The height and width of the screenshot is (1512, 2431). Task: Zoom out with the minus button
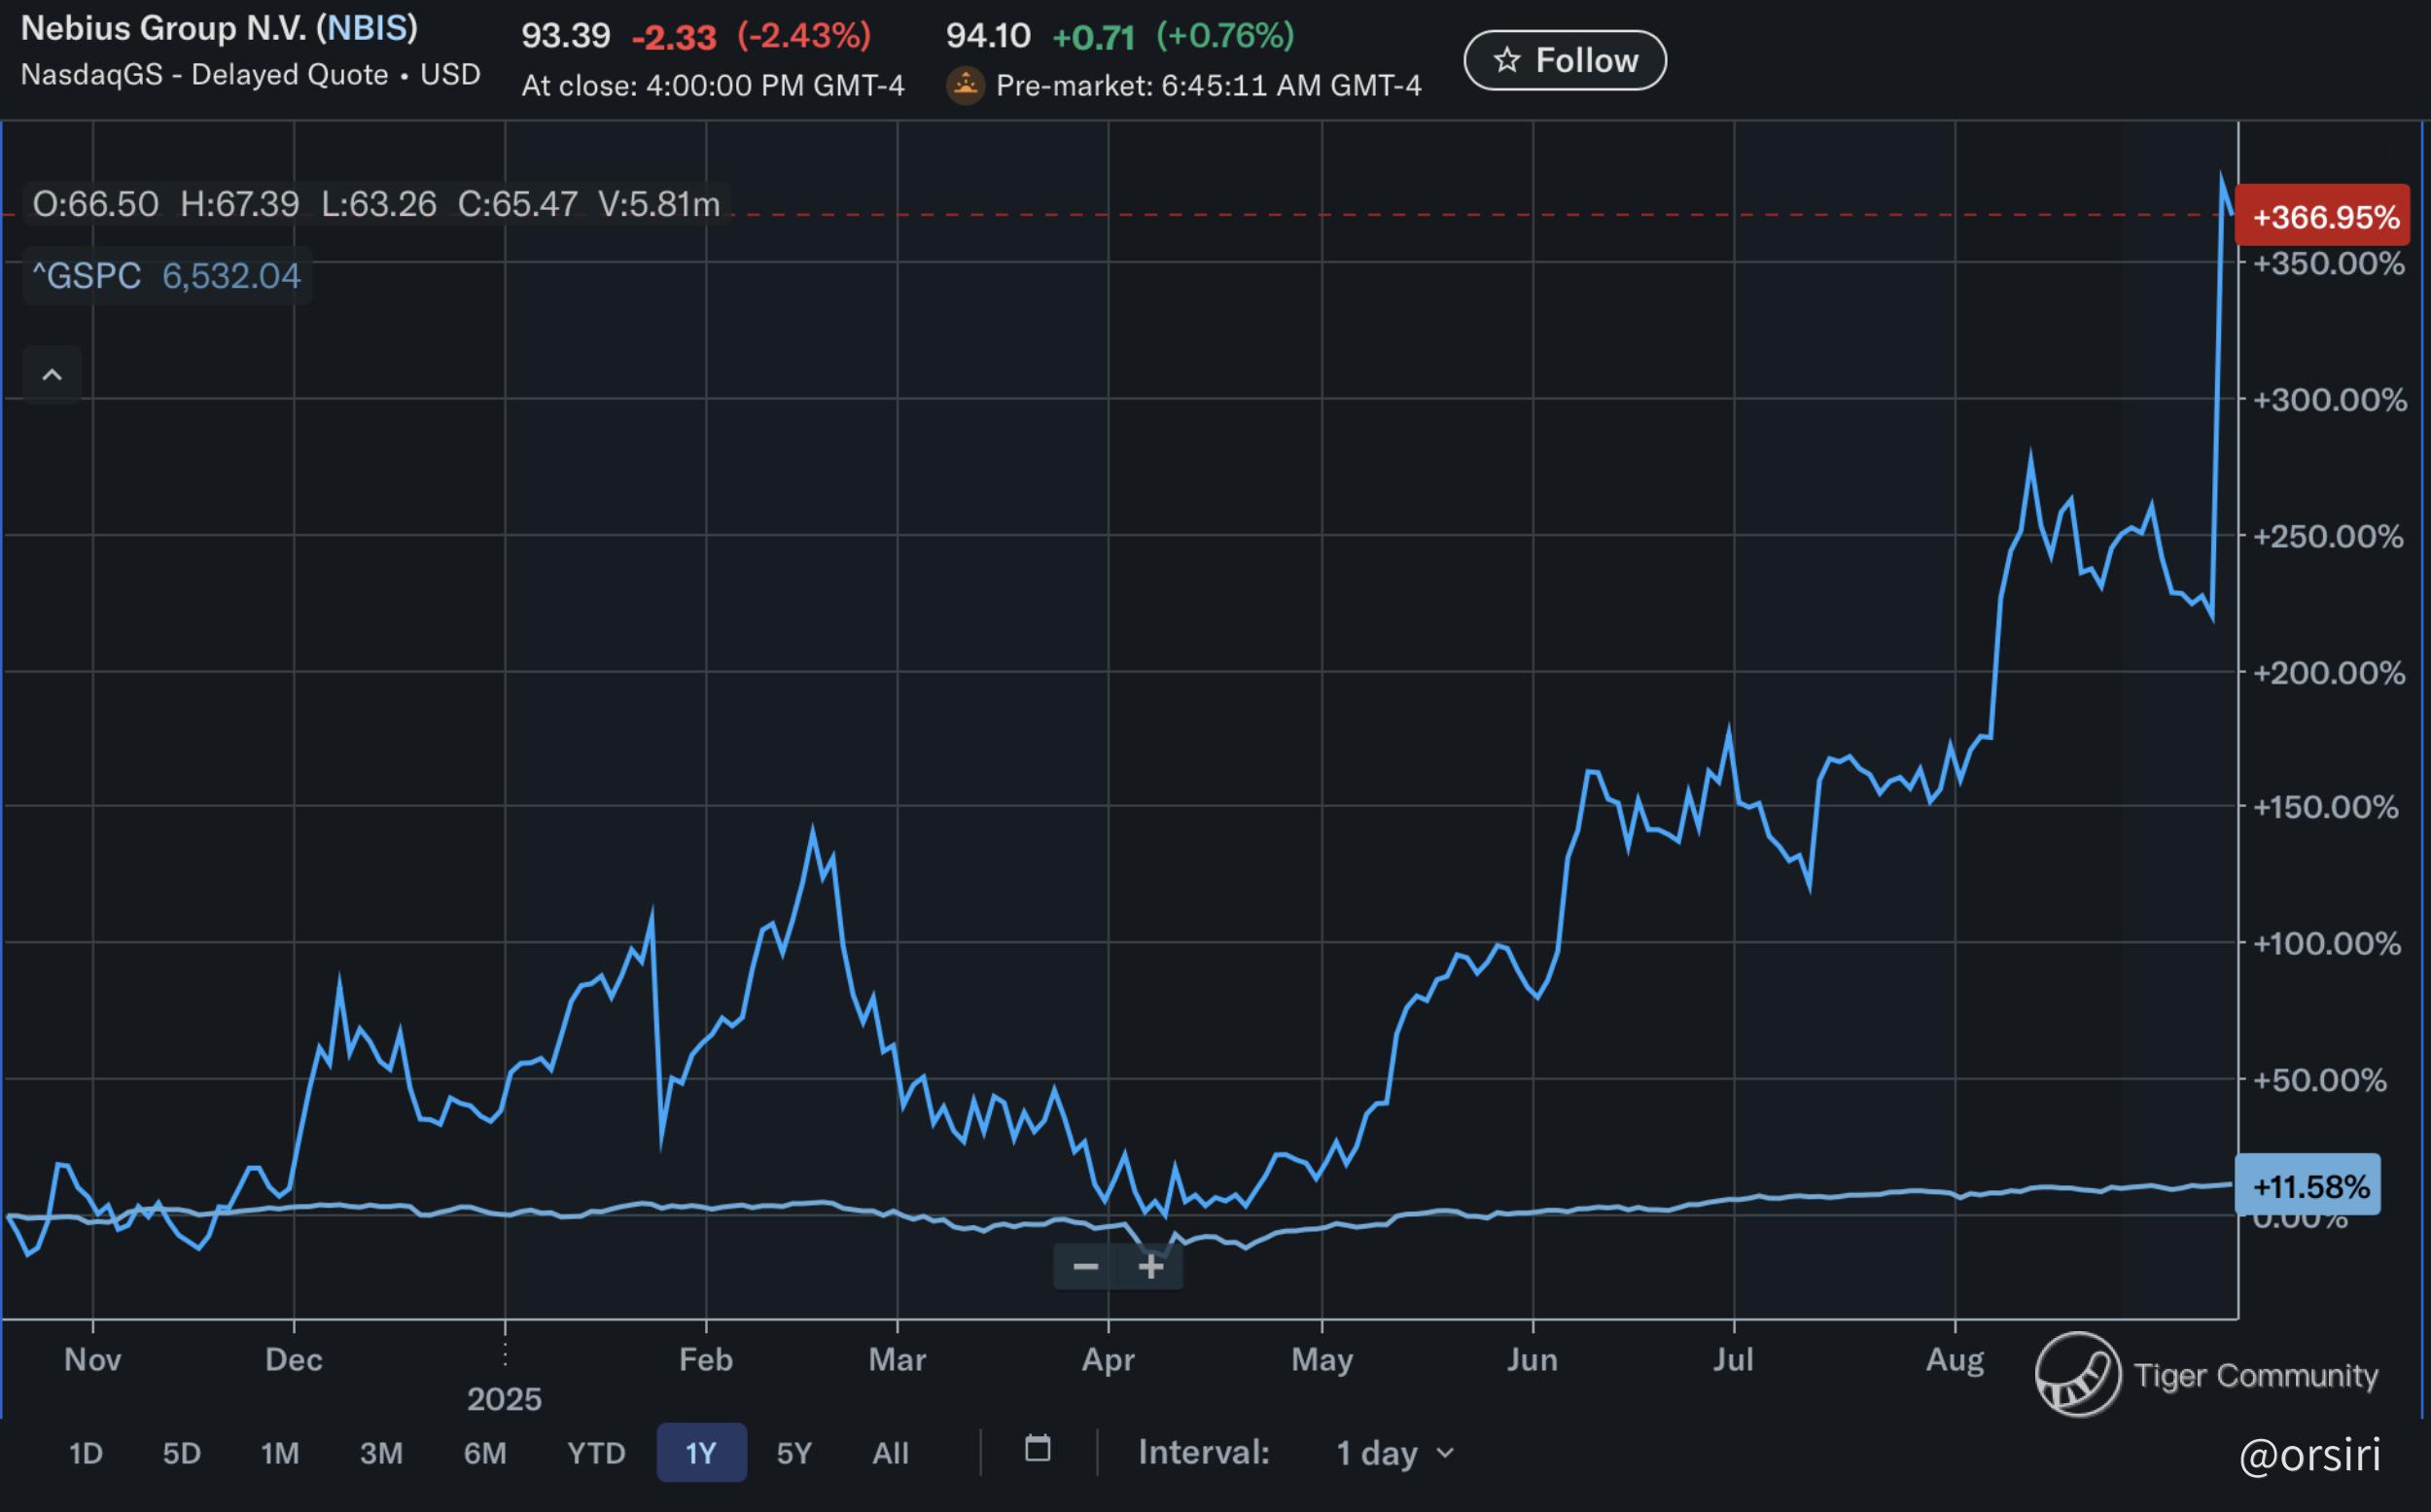1085,1267
